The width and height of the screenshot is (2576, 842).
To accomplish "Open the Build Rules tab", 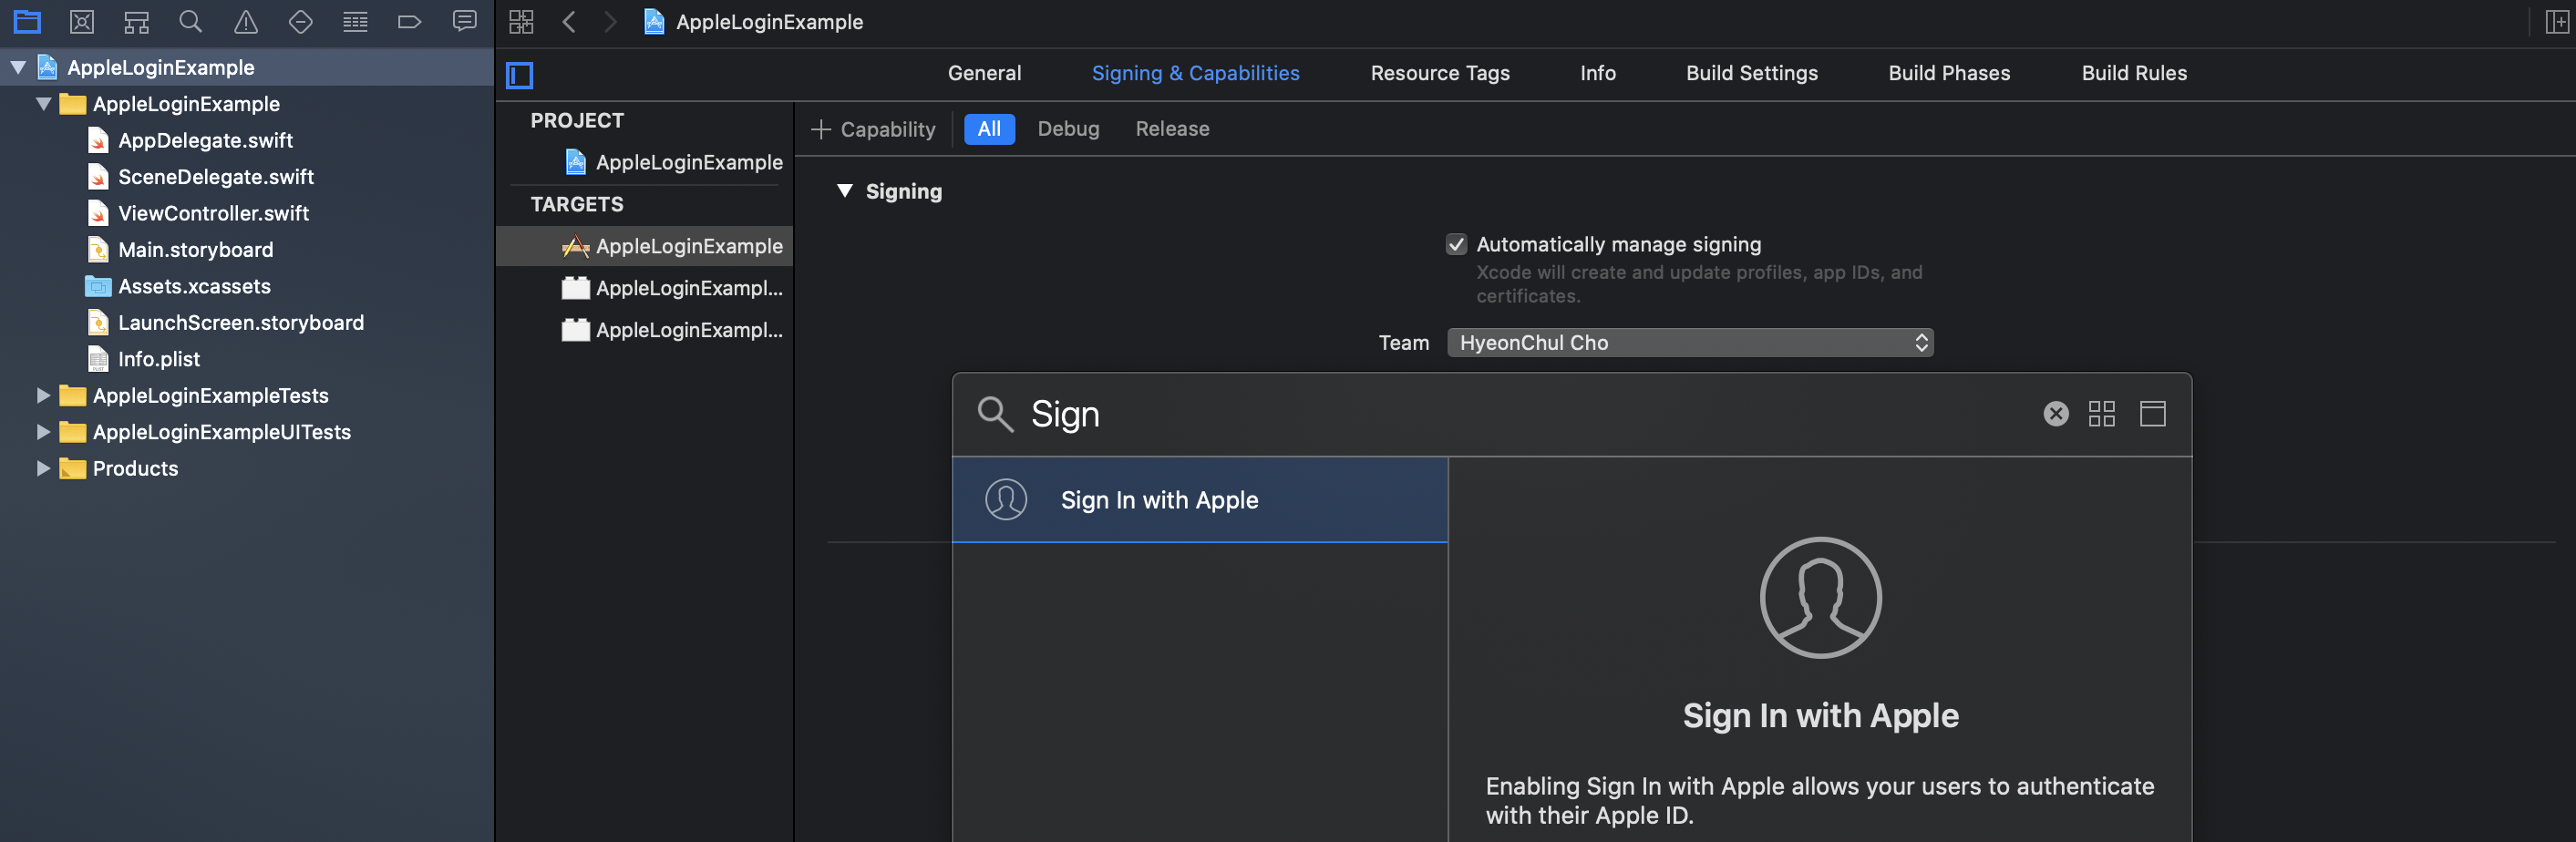I will click(2134, 73).
